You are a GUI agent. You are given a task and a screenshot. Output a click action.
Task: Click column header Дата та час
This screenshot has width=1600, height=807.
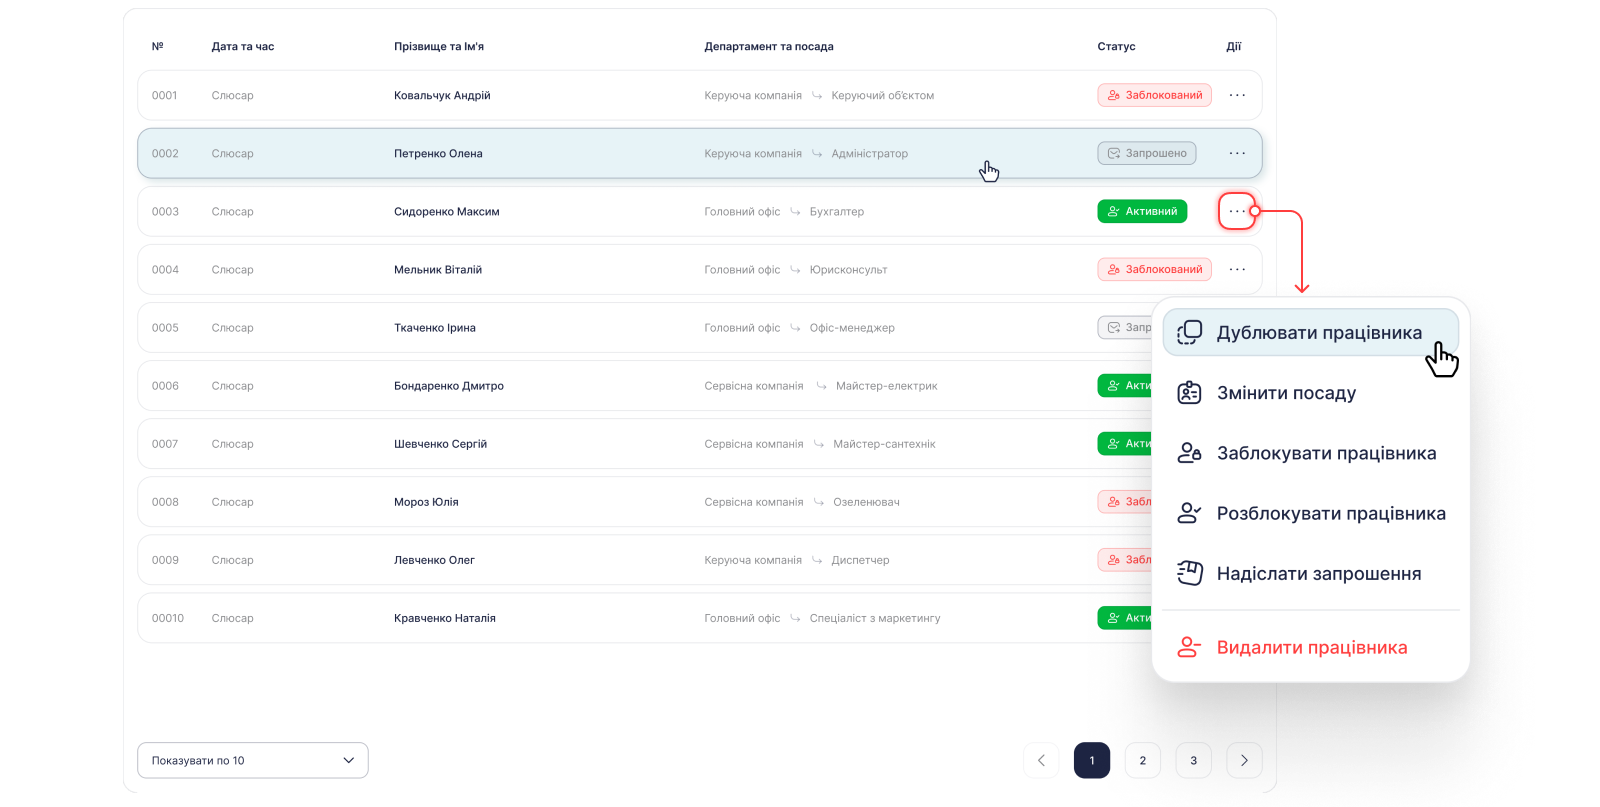pyautogui.click(x=243, y=46)
